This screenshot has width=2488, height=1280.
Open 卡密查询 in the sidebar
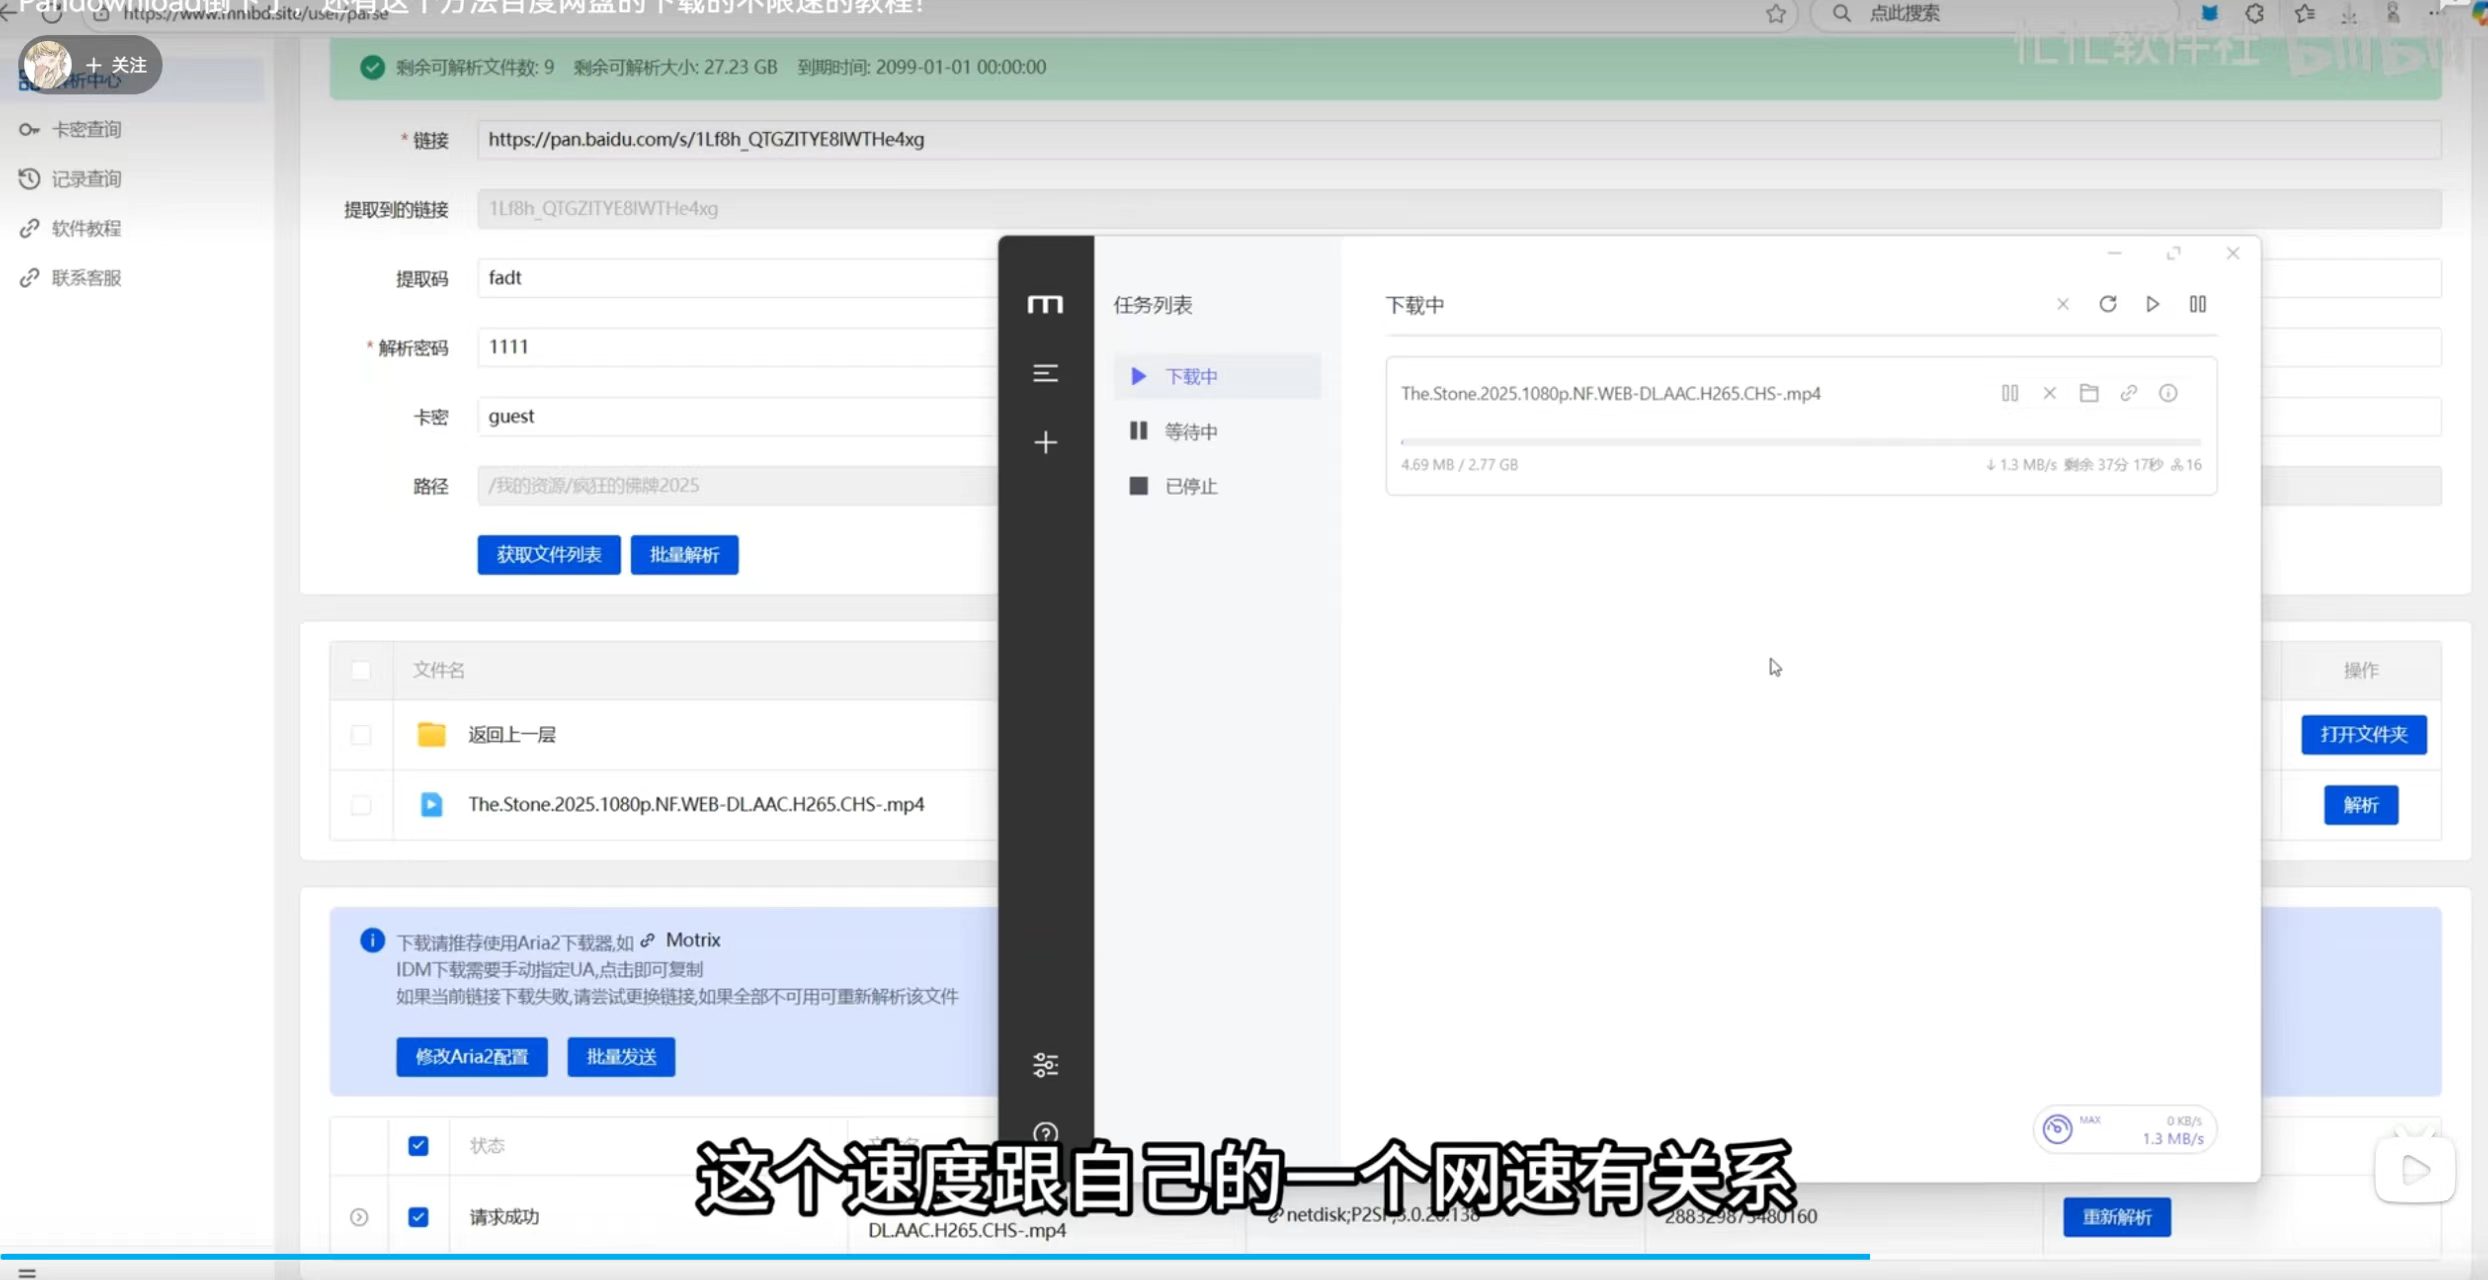point(86,130)
